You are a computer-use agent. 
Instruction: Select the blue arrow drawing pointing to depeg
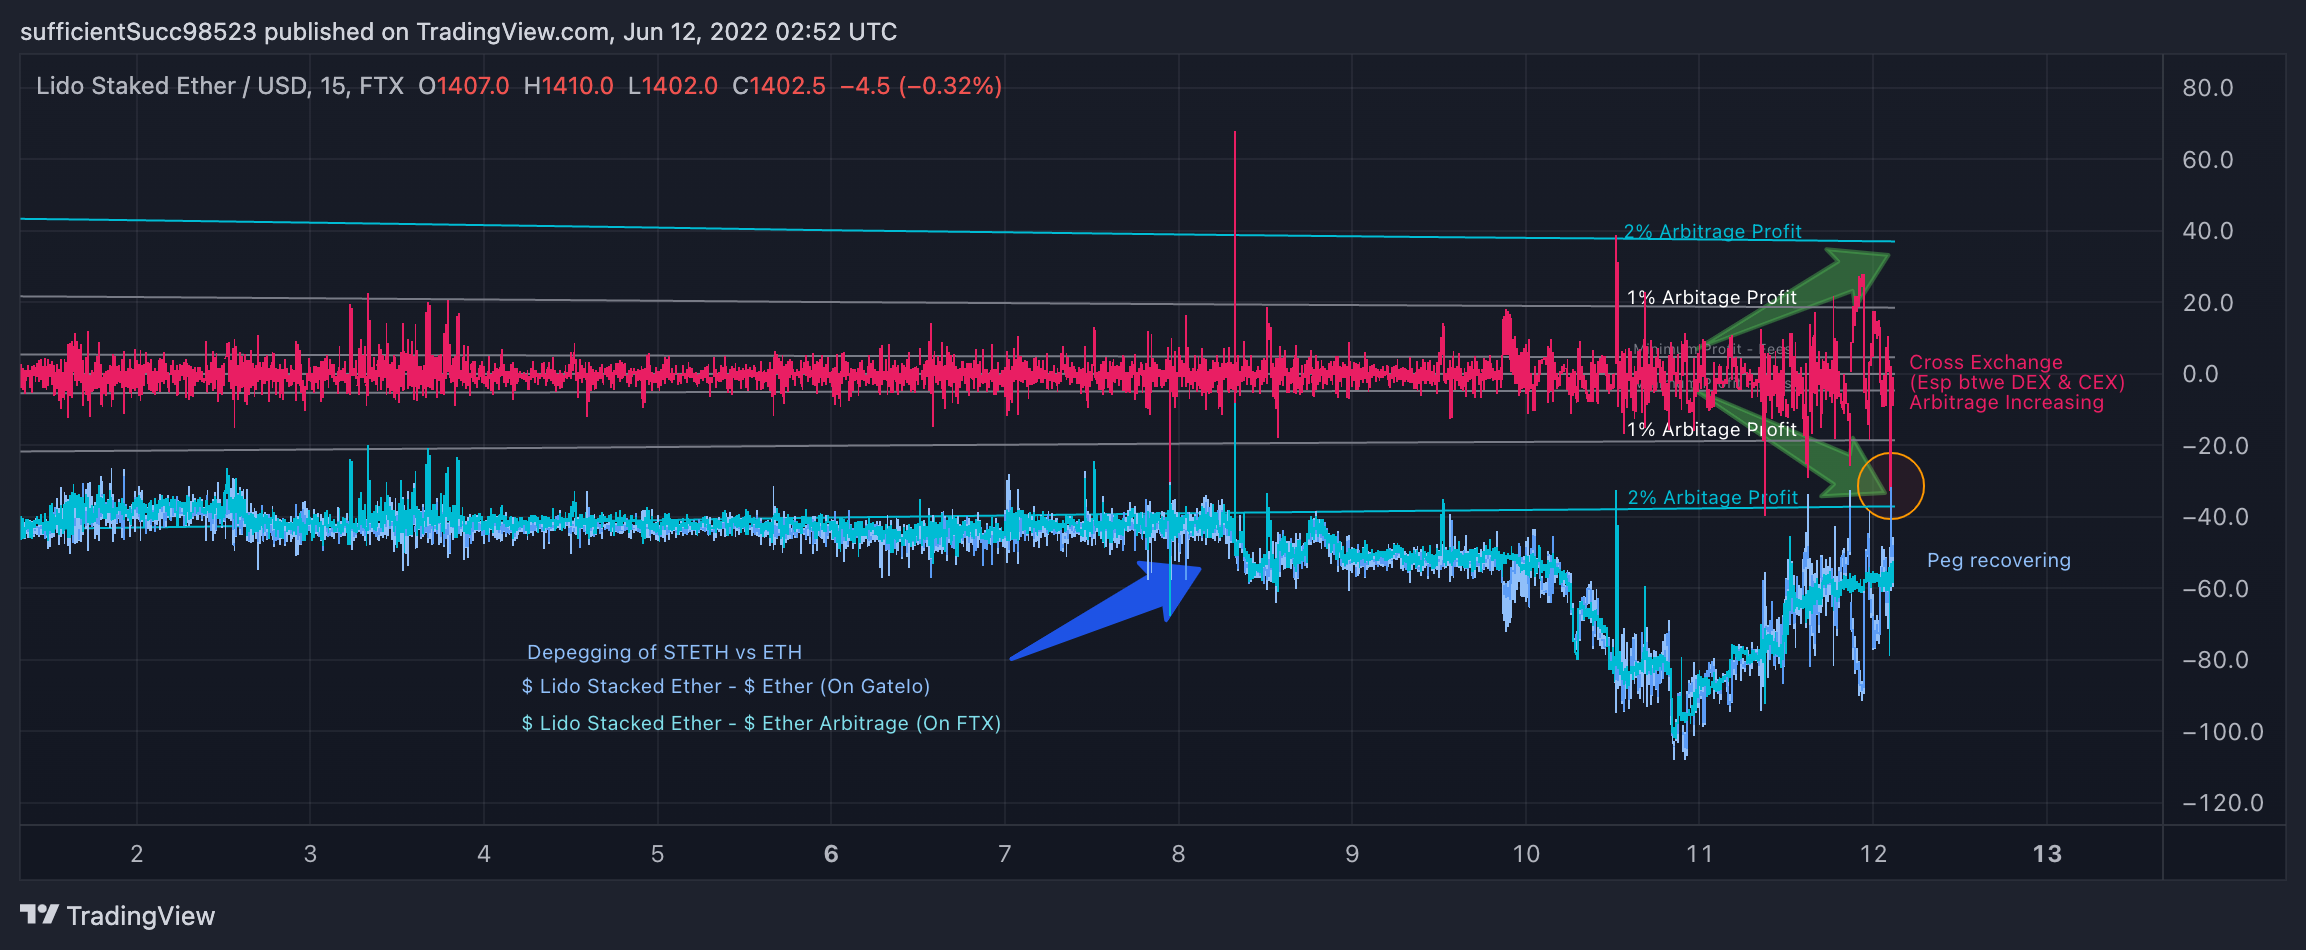point(1105,610)
